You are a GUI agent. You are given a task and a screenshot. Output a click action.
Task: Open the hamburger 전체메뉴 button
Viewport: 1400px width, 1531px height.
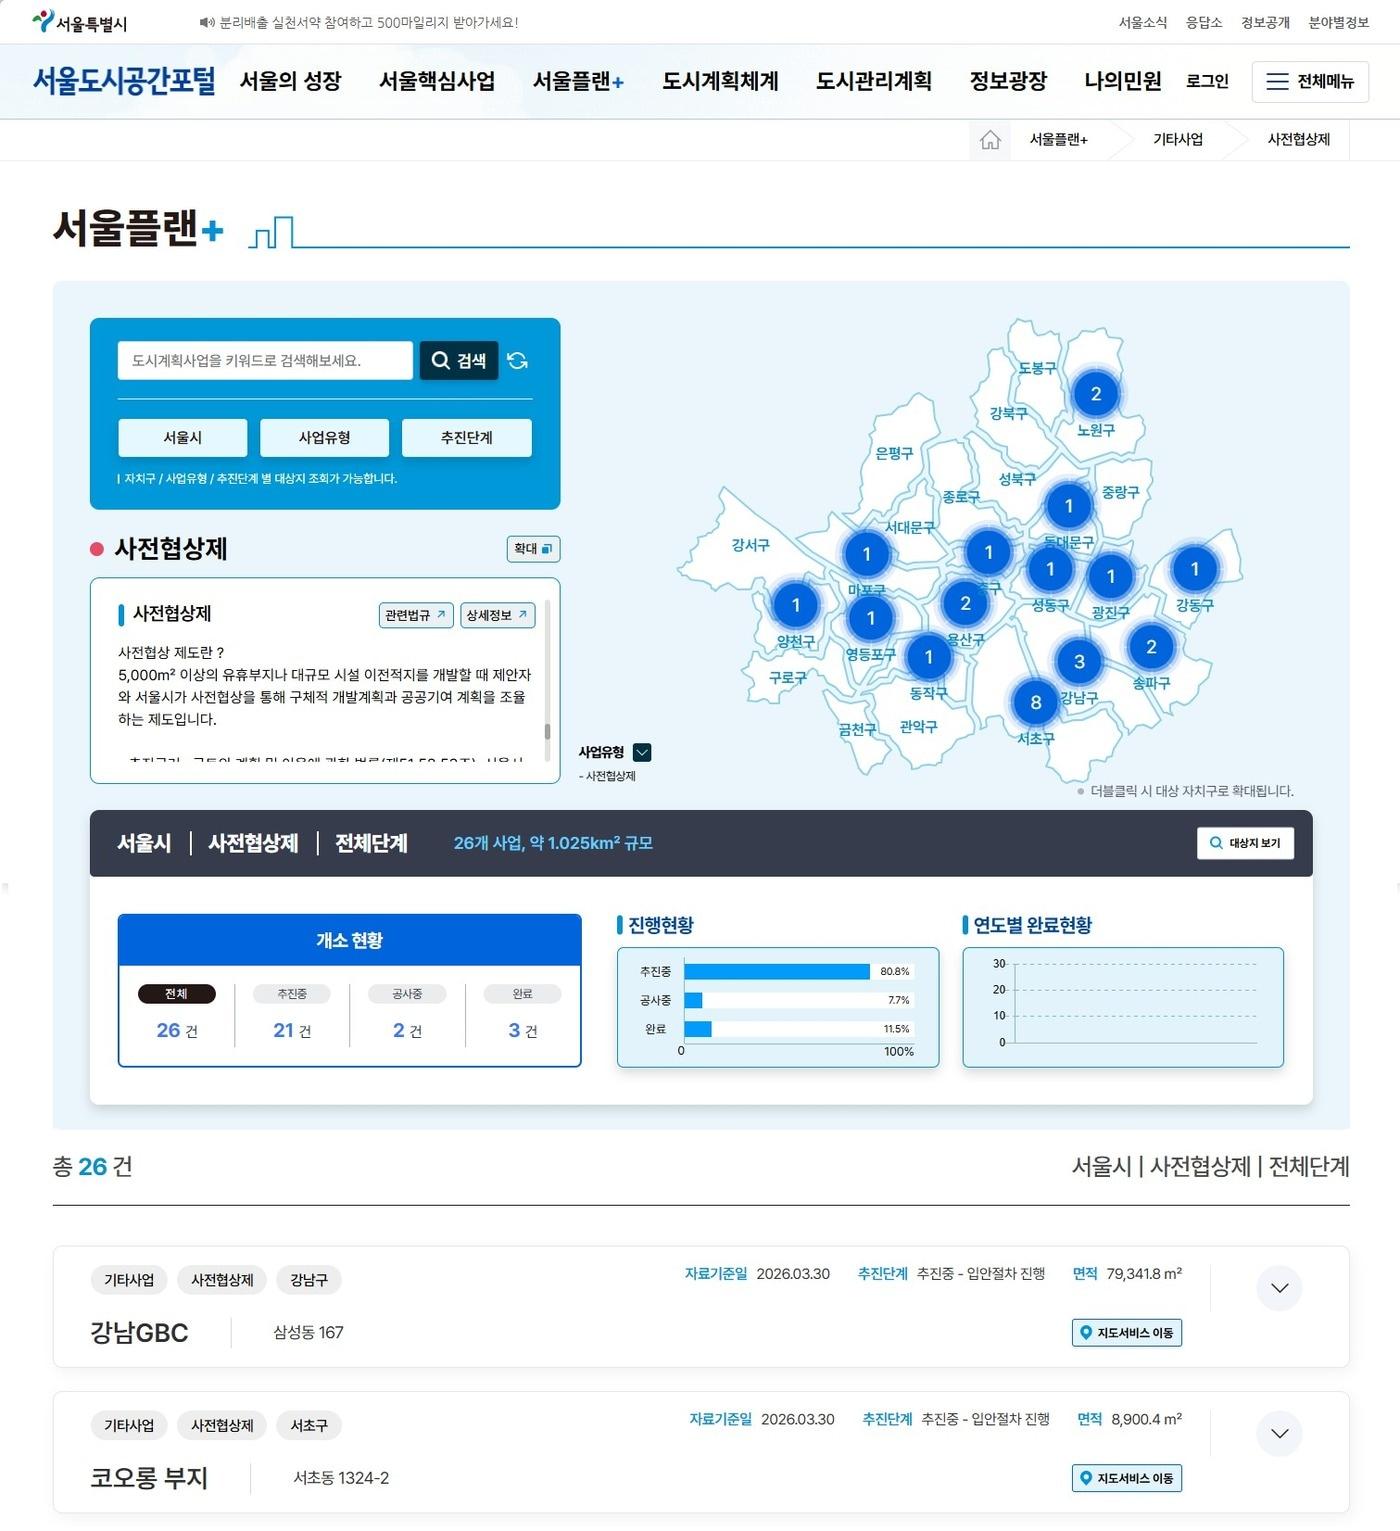pos(1310,82)
